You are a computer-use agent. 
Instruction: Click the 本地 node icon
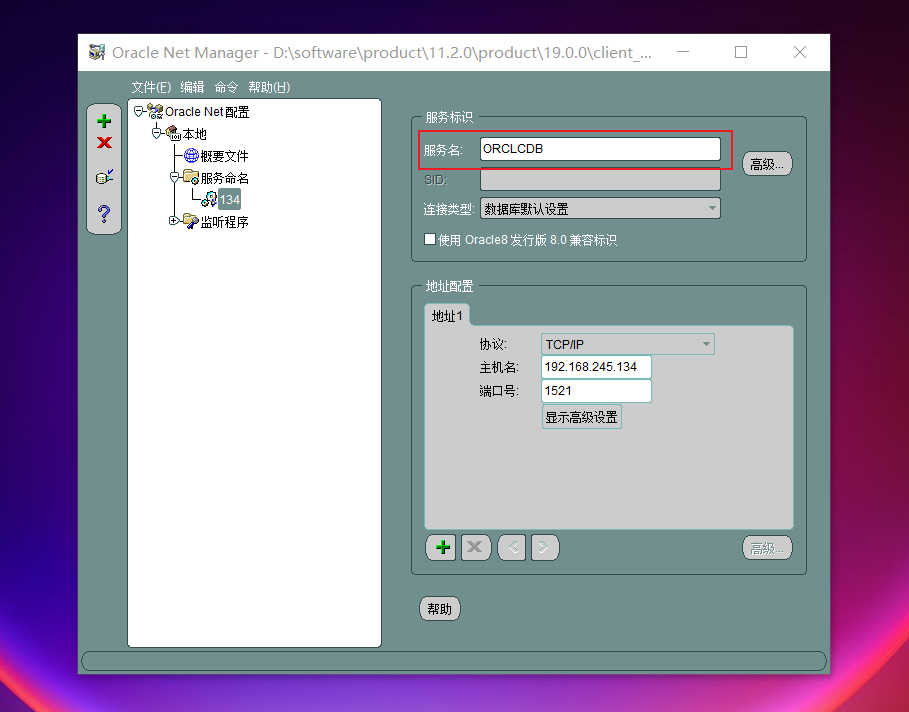(x=173, y=133)
